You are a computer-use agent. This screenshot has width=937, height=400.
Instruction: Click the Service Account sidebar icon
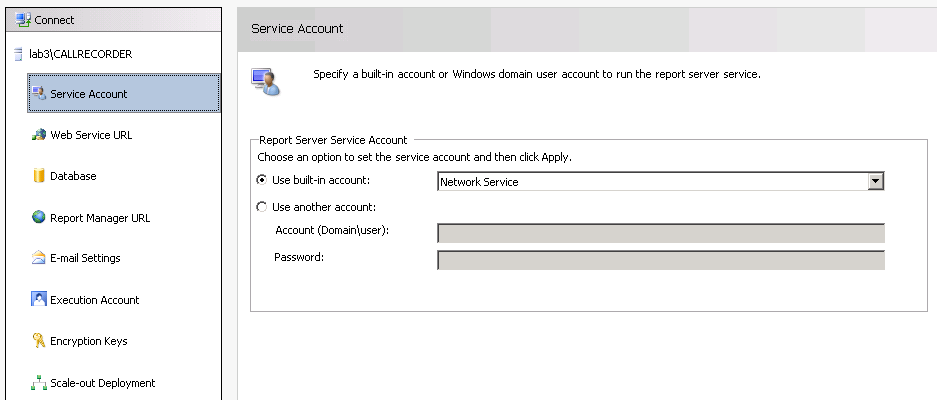pos(39,94)
